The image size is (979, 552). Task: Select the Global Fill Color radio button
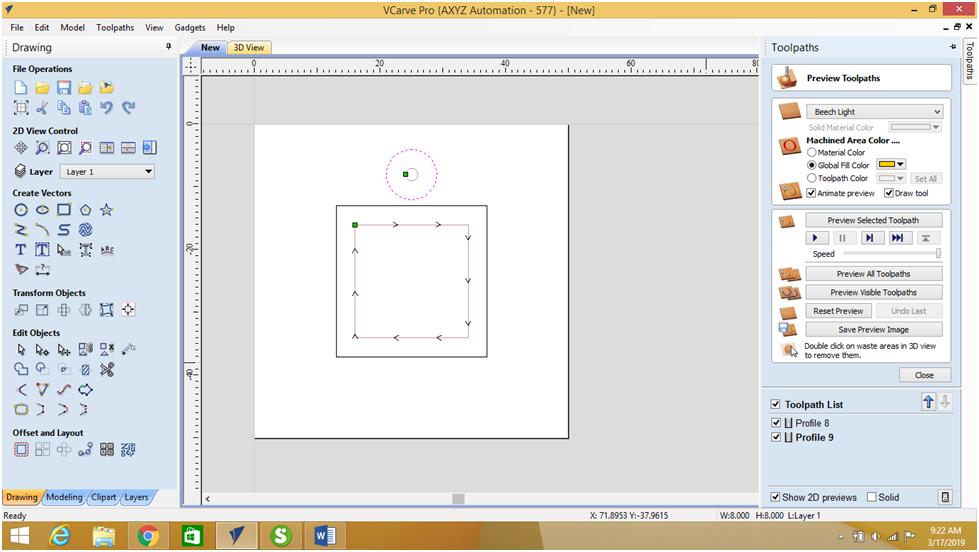click(812, 165)
